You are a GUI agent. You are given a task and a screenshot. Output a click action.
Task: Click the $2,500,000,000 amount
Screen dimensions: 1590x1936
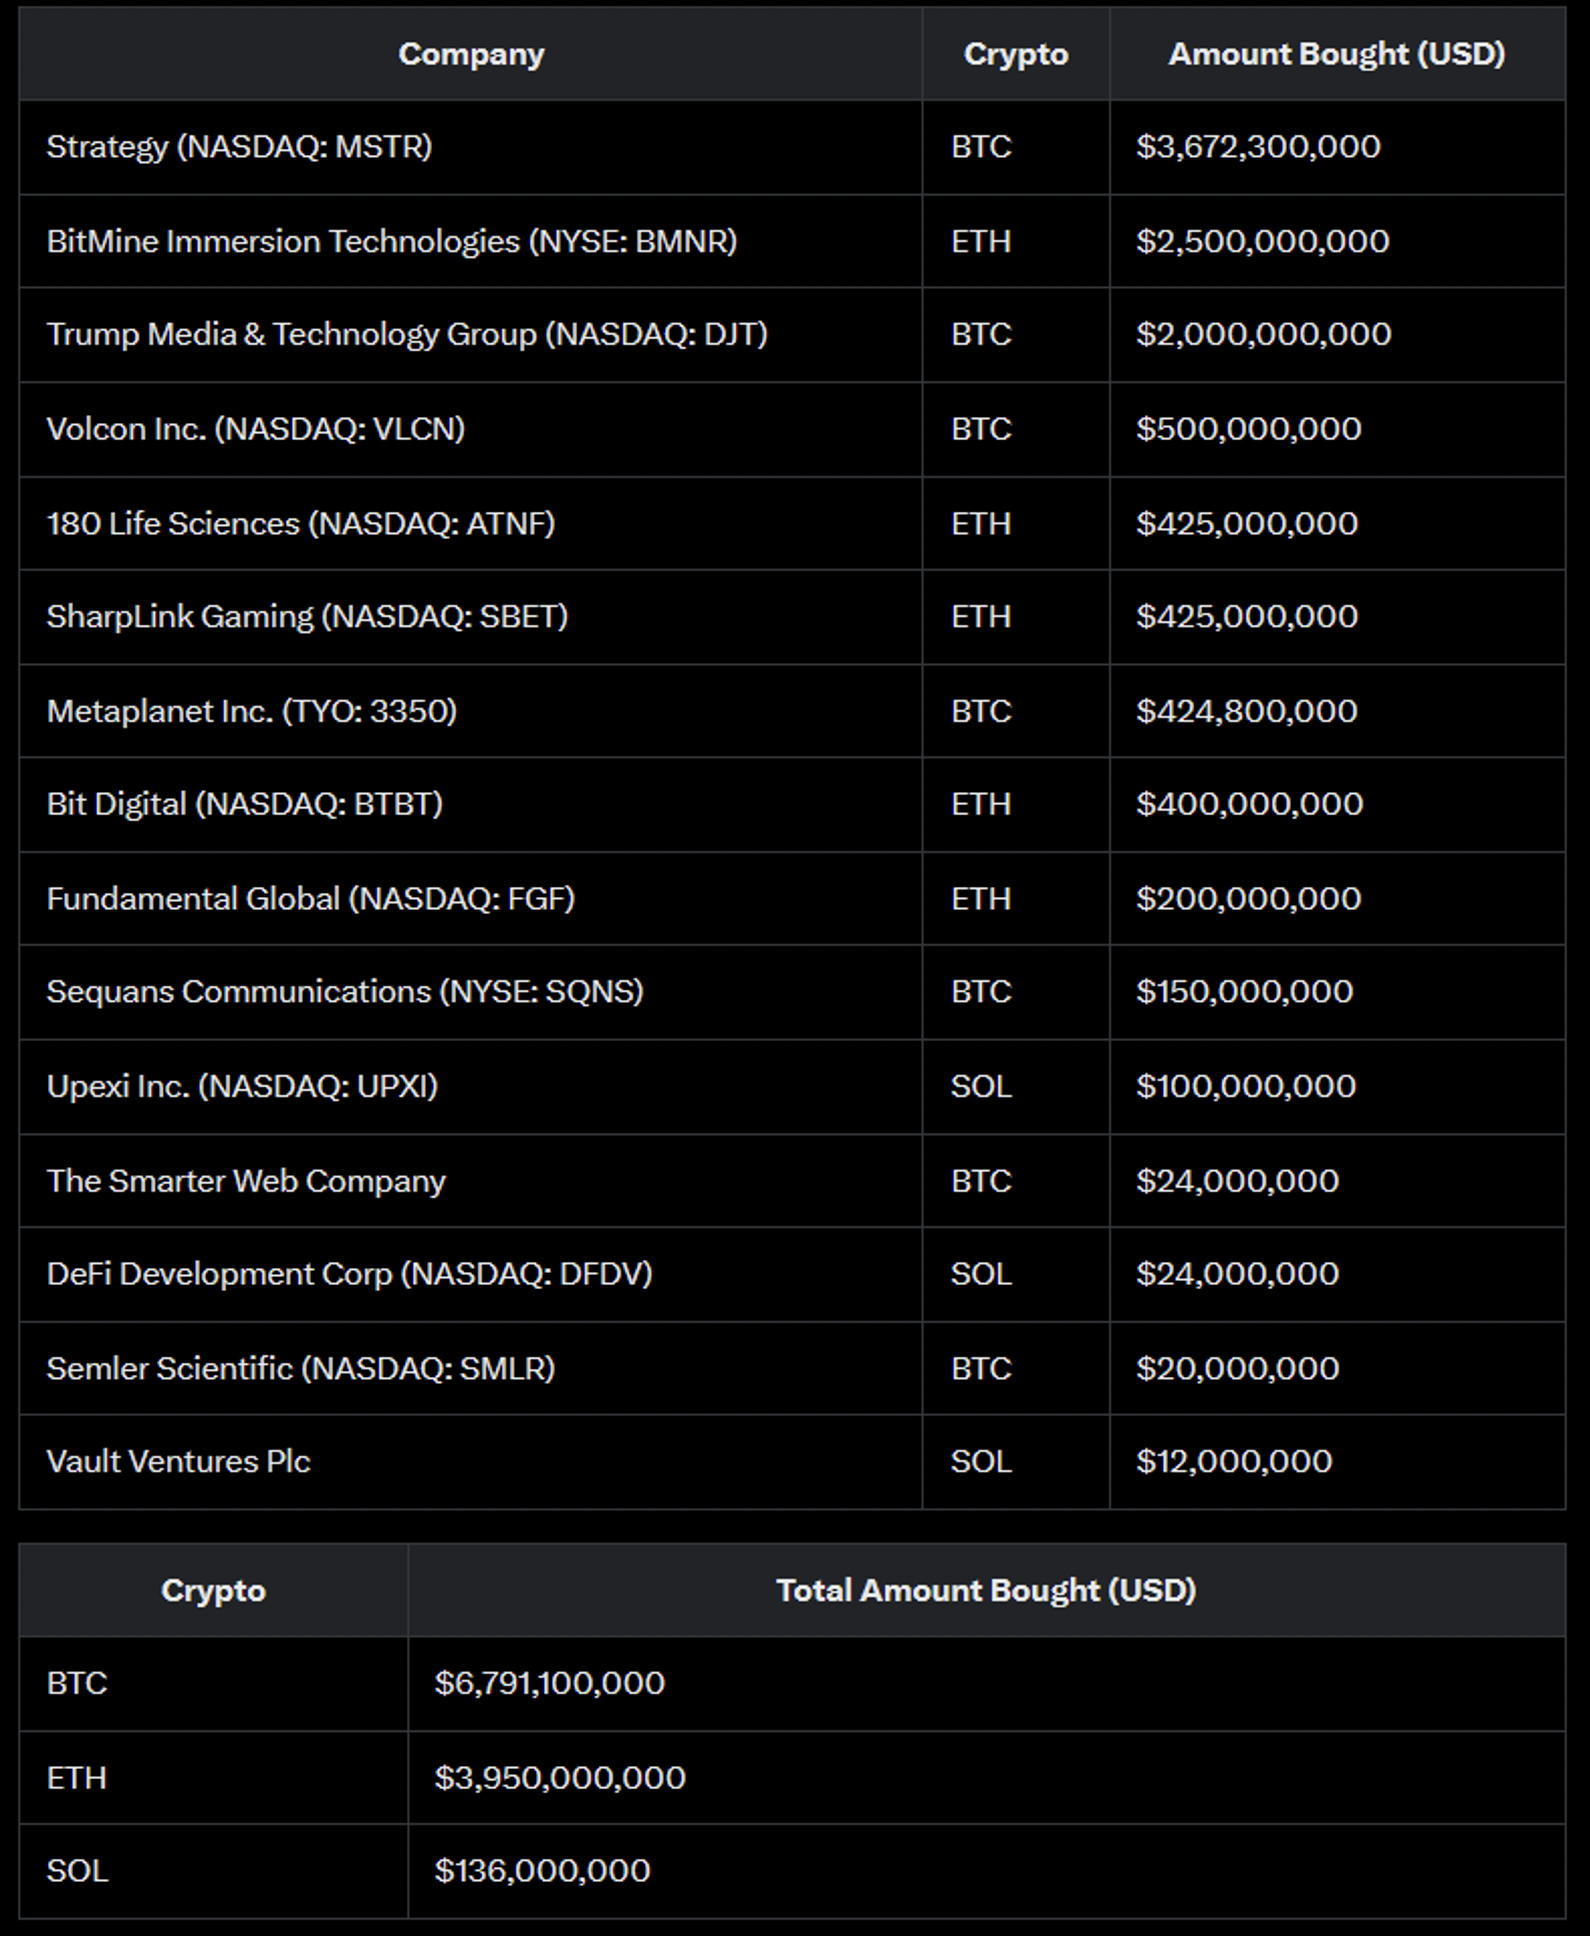(1262, 241)
